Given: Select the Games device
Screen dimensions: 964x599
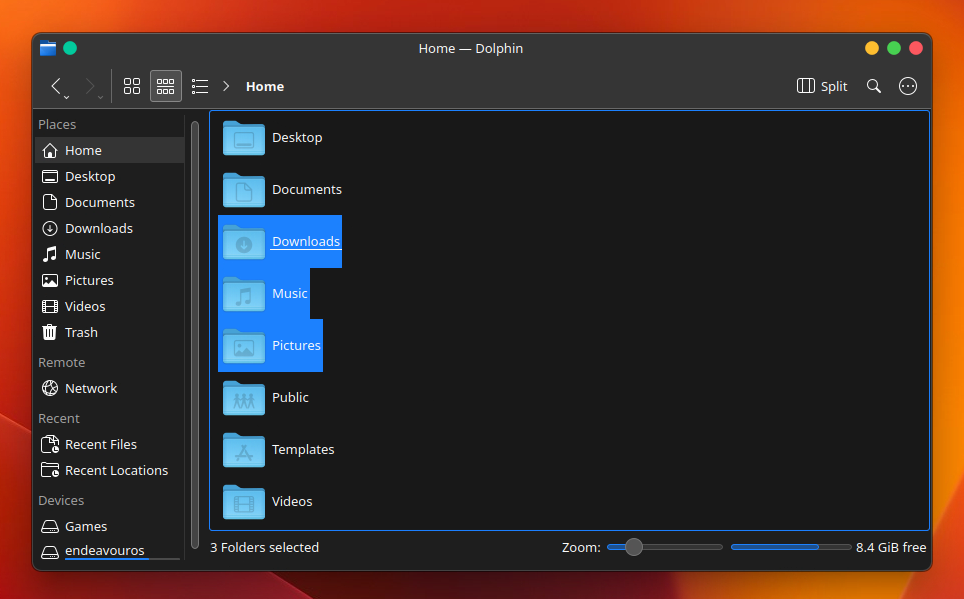Looking at the screenshot, I should pos(109,526).
